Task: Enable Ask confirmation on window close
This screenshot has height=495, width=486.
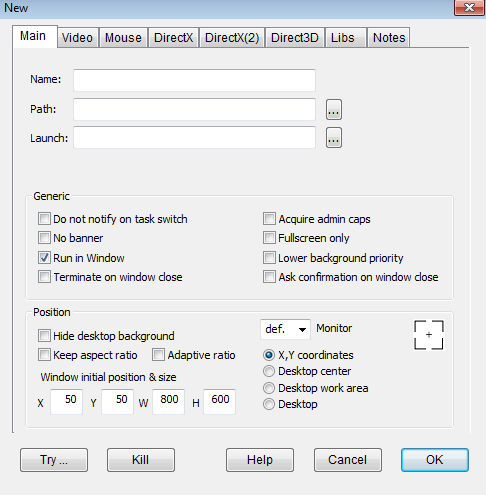Action: coord(269,277)
